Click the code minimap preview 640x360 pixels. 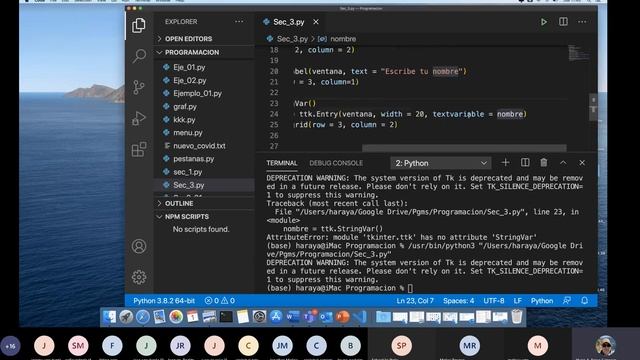pos(579,53)
